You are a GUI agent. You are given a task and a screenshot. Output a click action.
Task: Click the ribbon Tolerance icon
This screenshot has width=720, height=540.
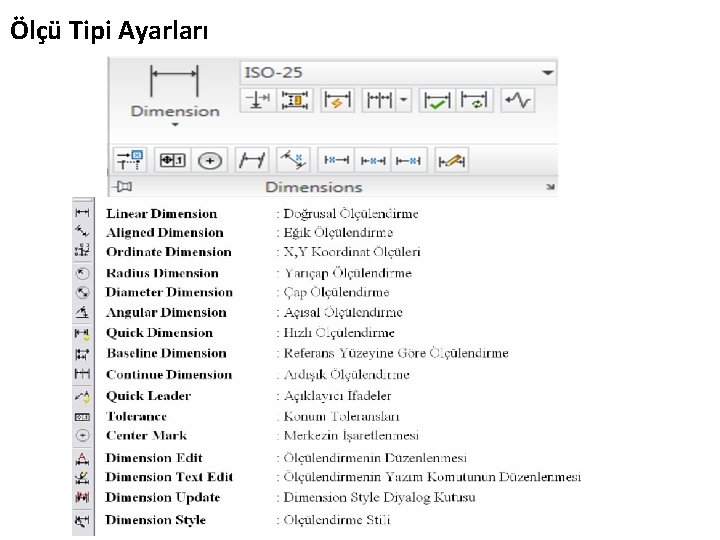tap(172, 160)
